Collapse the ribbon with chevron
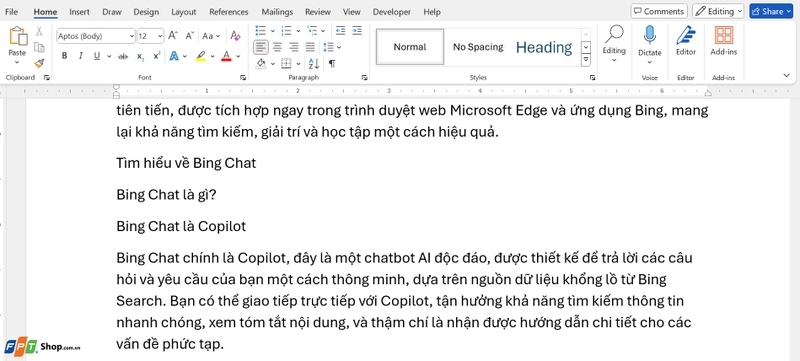Screen dimensions: 800x361 [x=786, y=75]
